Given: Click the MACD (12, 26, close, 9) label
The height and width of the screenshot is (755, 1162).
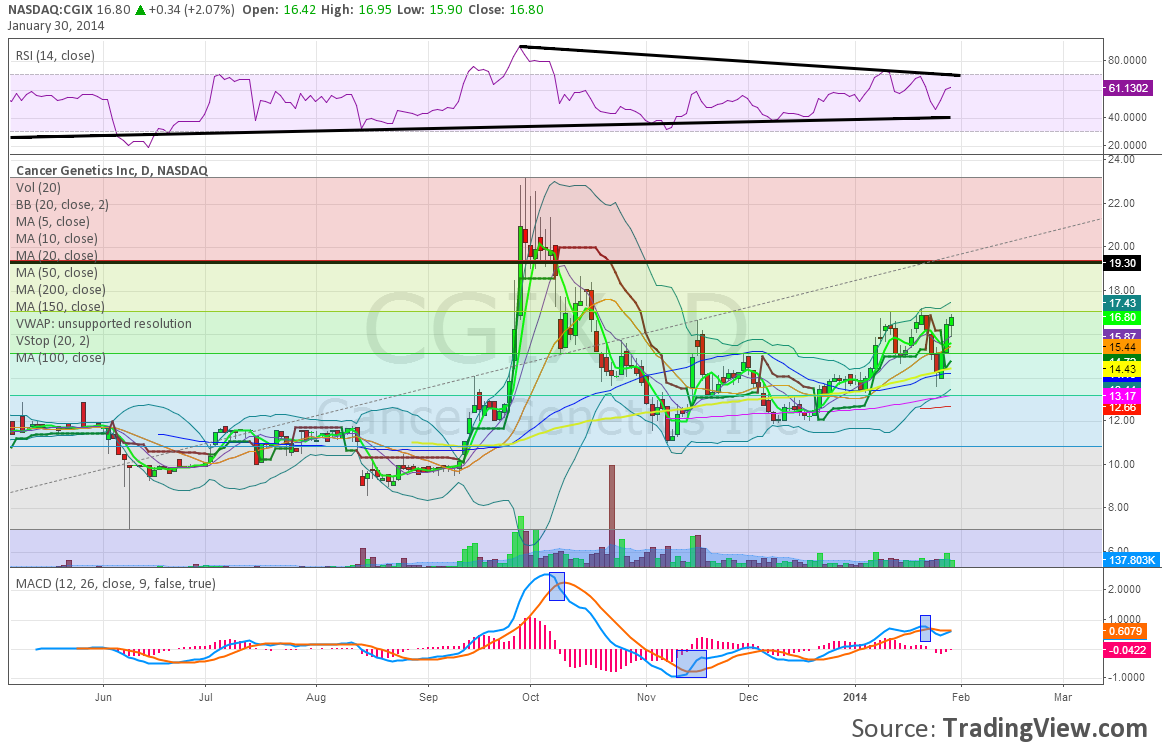Looking at the screenshot, I should coord(116,584).
